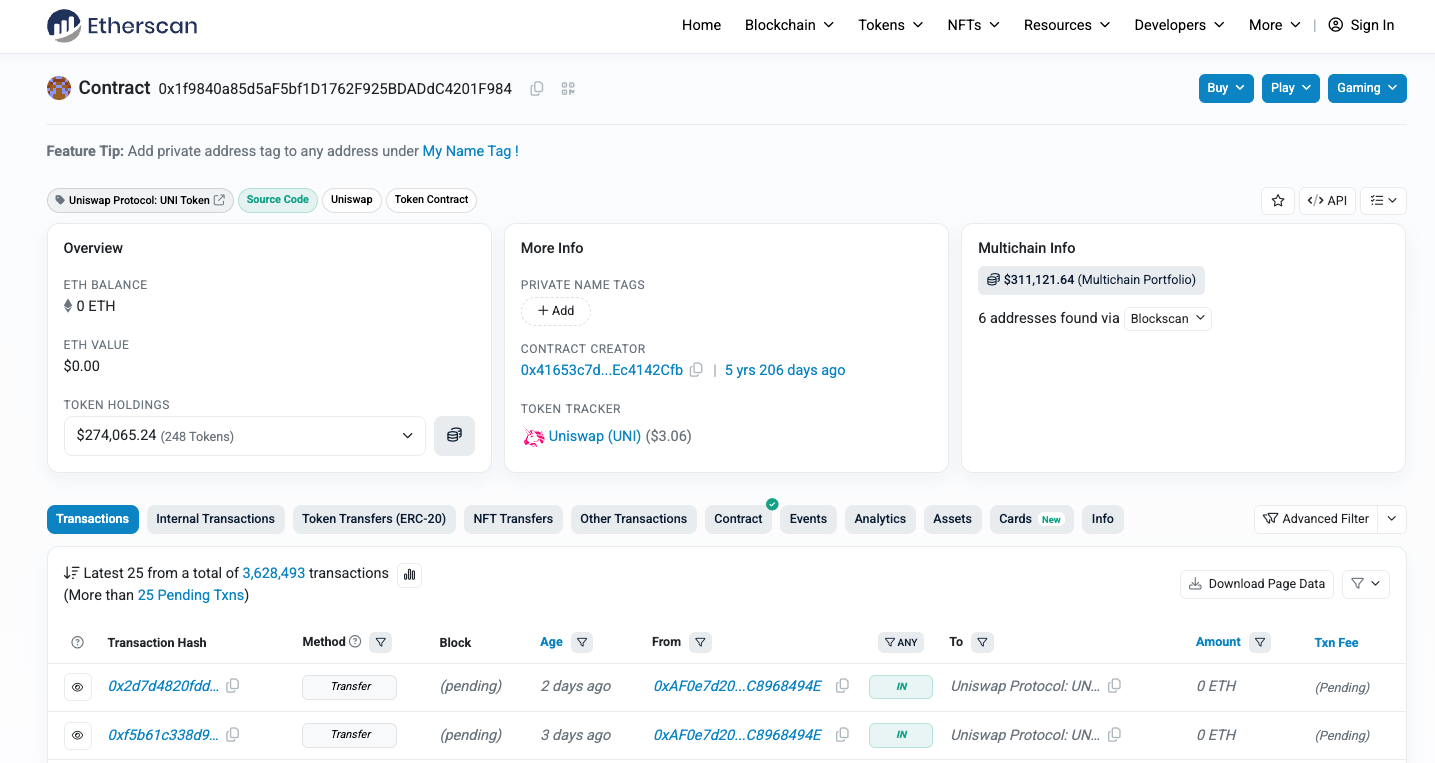Click the Uniswap Protocol: UNI Token tag
This screenshot has width=1435, height=763.
[x=140, y=200]
